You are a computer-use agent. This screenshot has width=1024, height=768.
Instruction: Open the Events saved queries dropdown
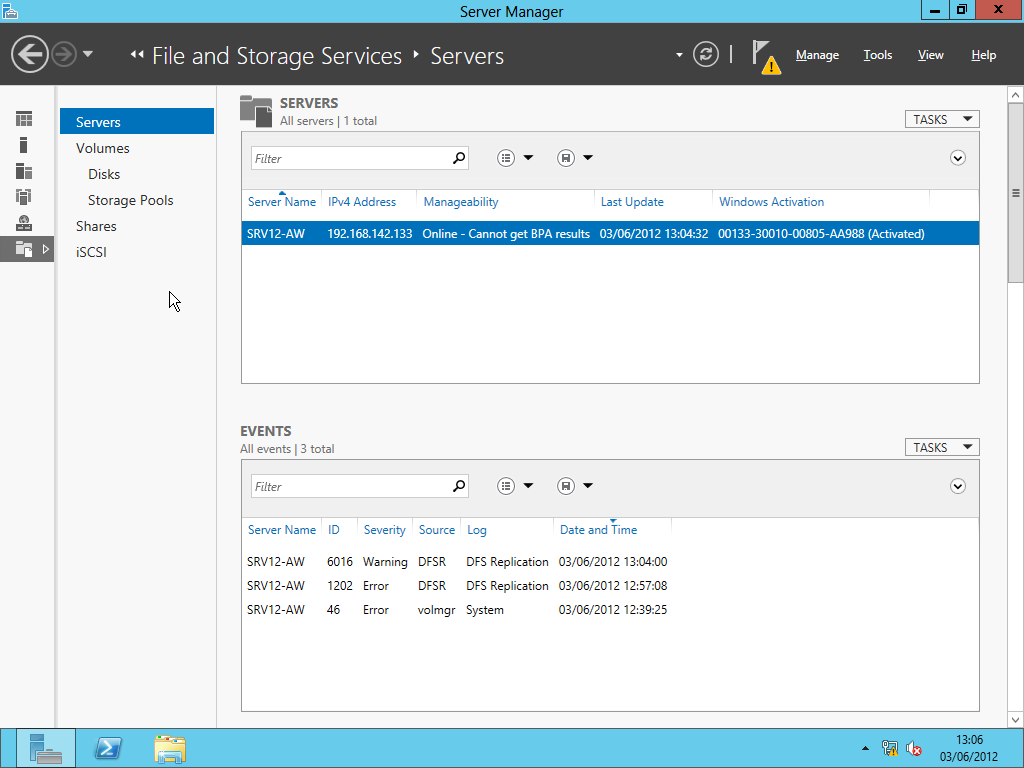[x=575, y=486]
